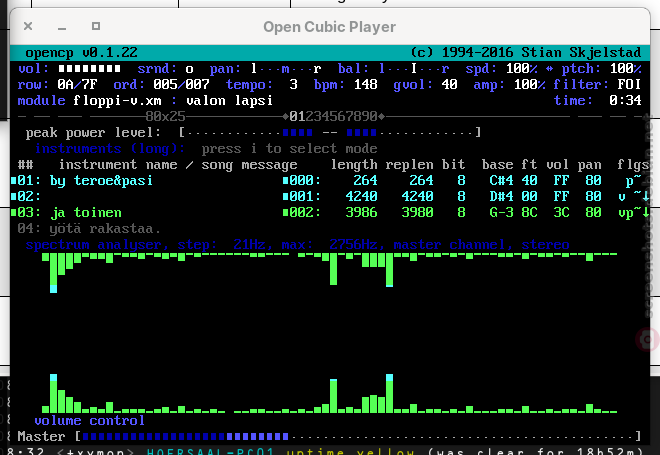Toggle the srnd surround indicator

189,69
